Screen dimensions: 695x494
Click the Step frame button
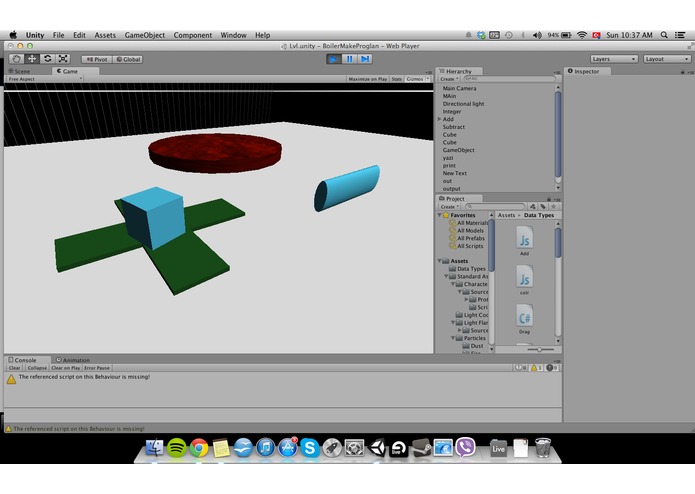(x=365, y=59)
